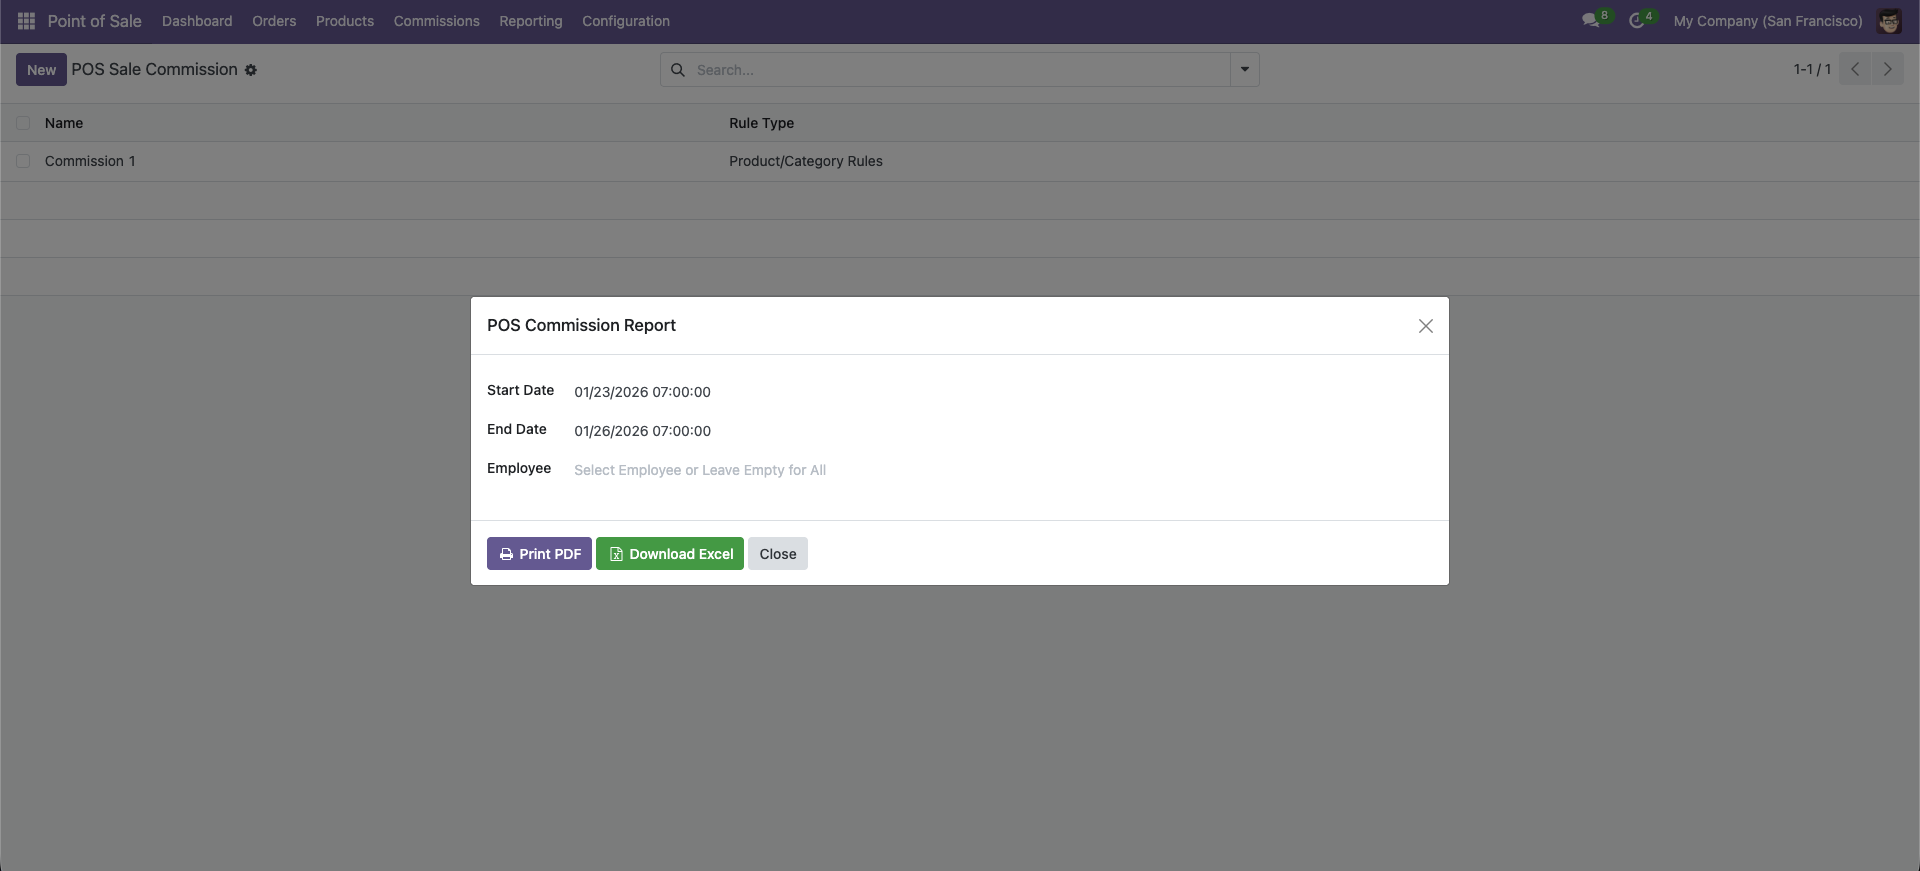Open the Commissions menu

[437, 21]
